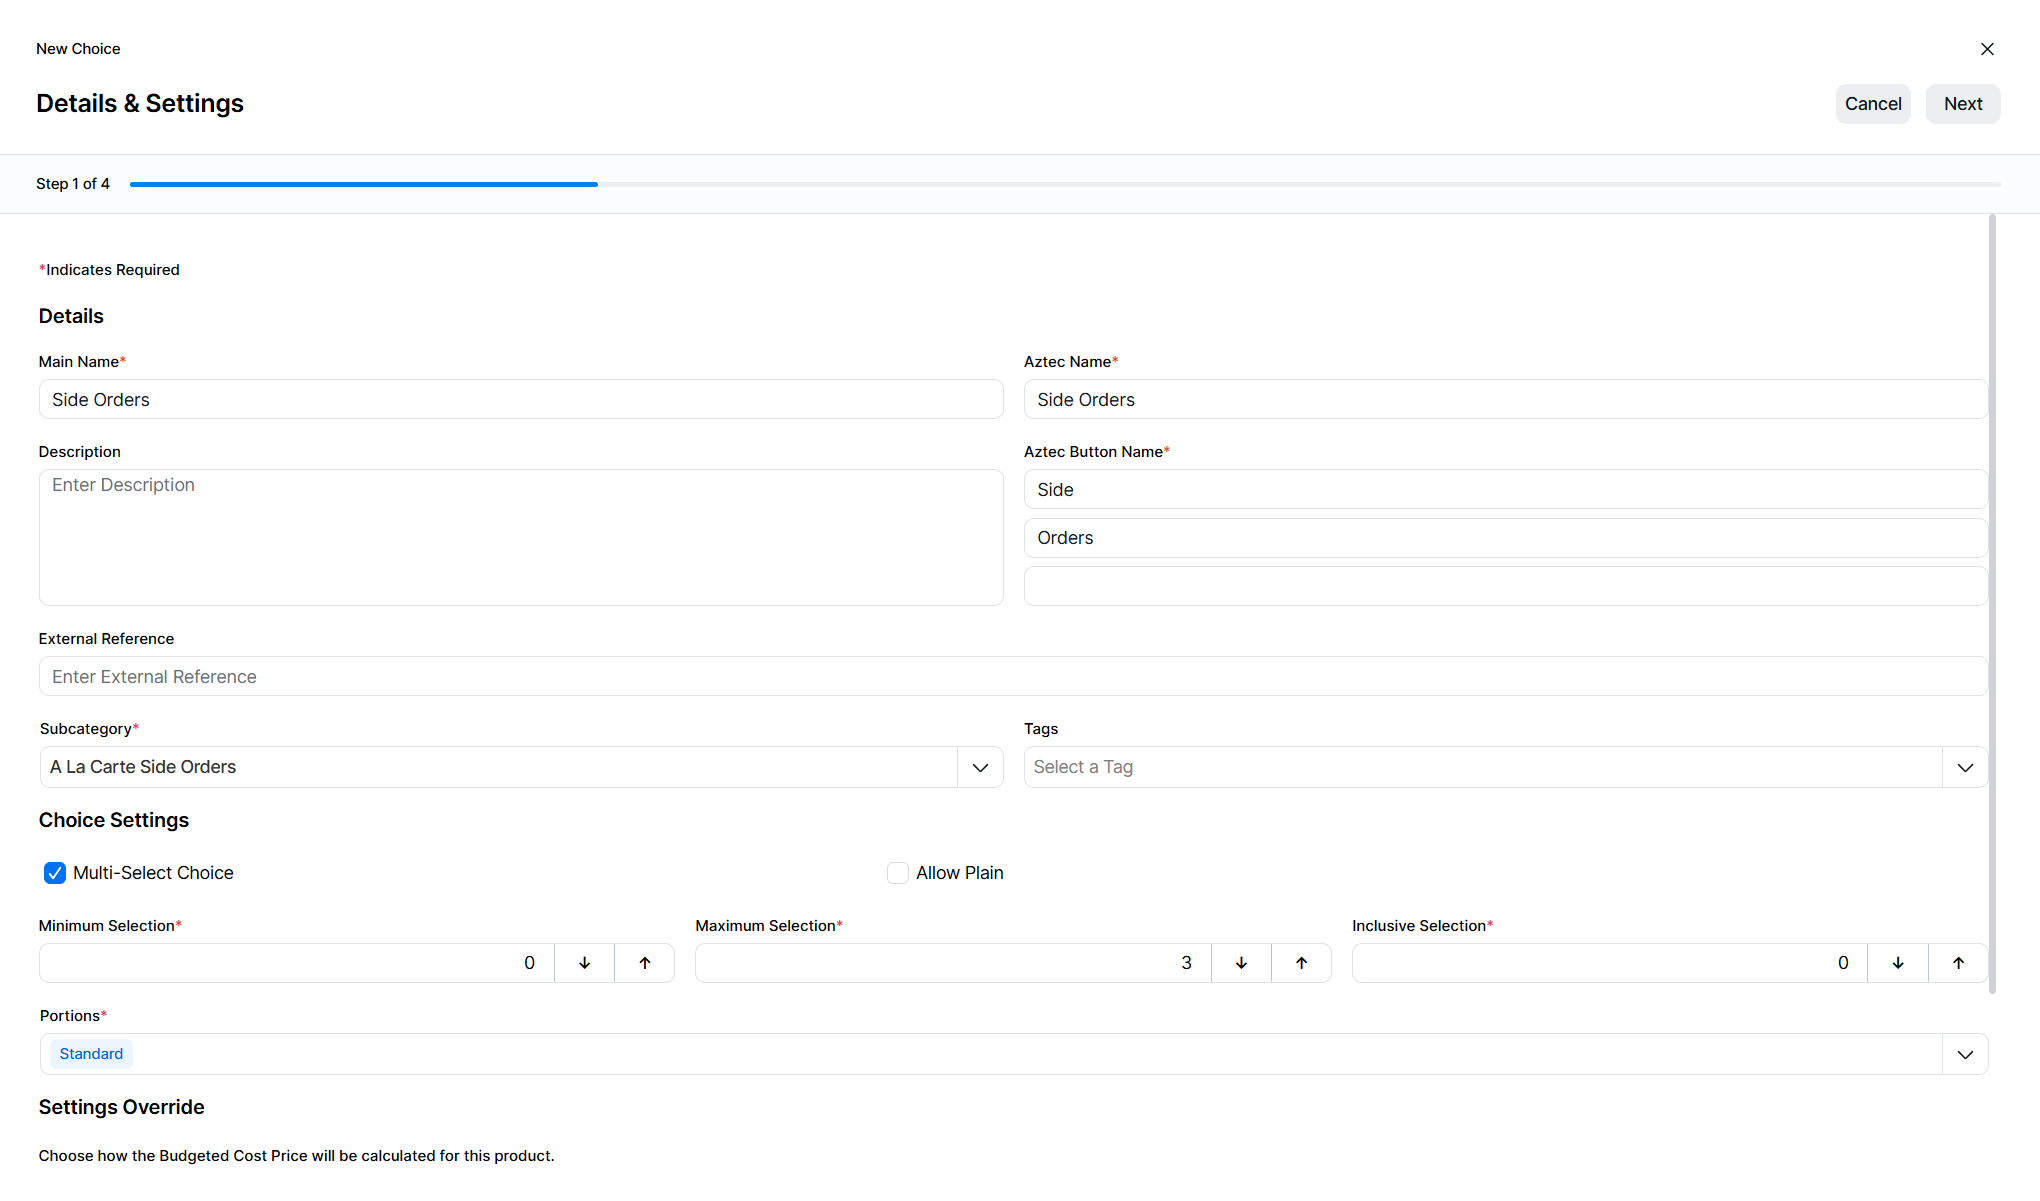The height and width of the screenshot is (1201, 2040).
Task: Increase Inclusive Selection with up arrow
Action: tap(1958, 963)
